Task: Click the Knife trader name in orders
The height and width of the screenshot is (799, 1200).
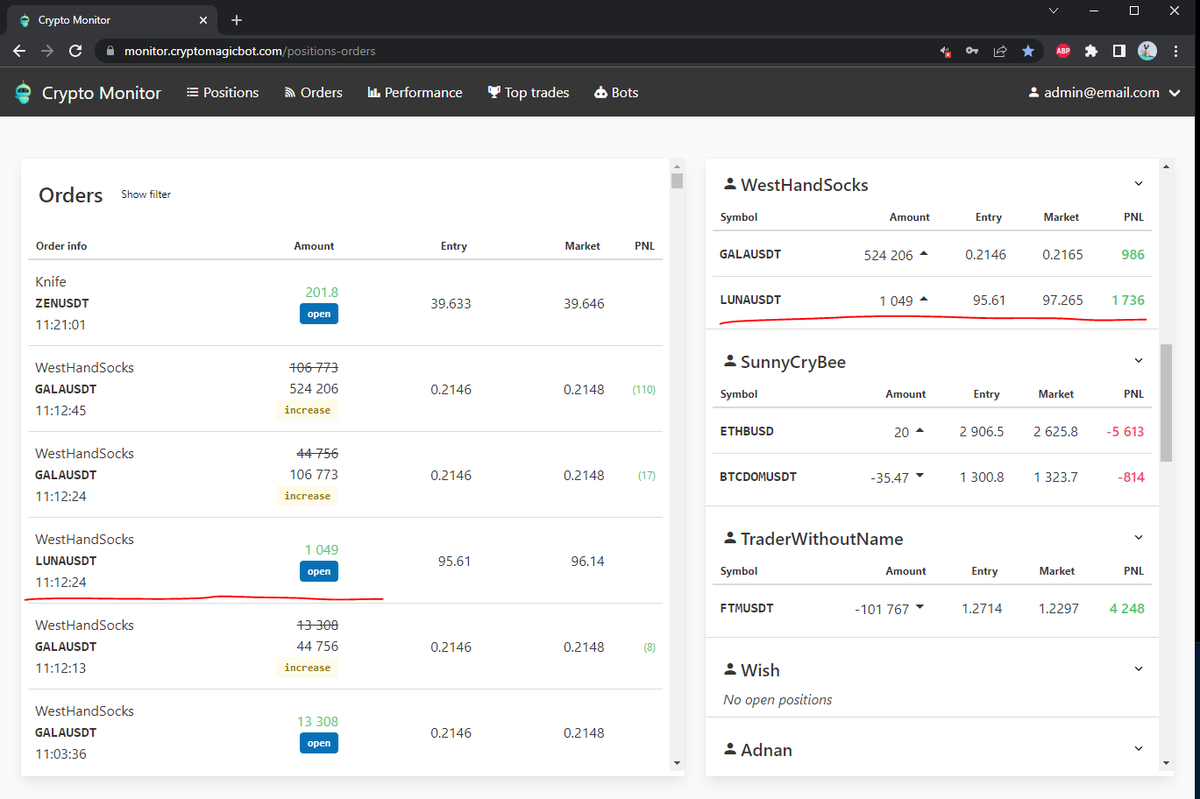Action: [51, 282]
